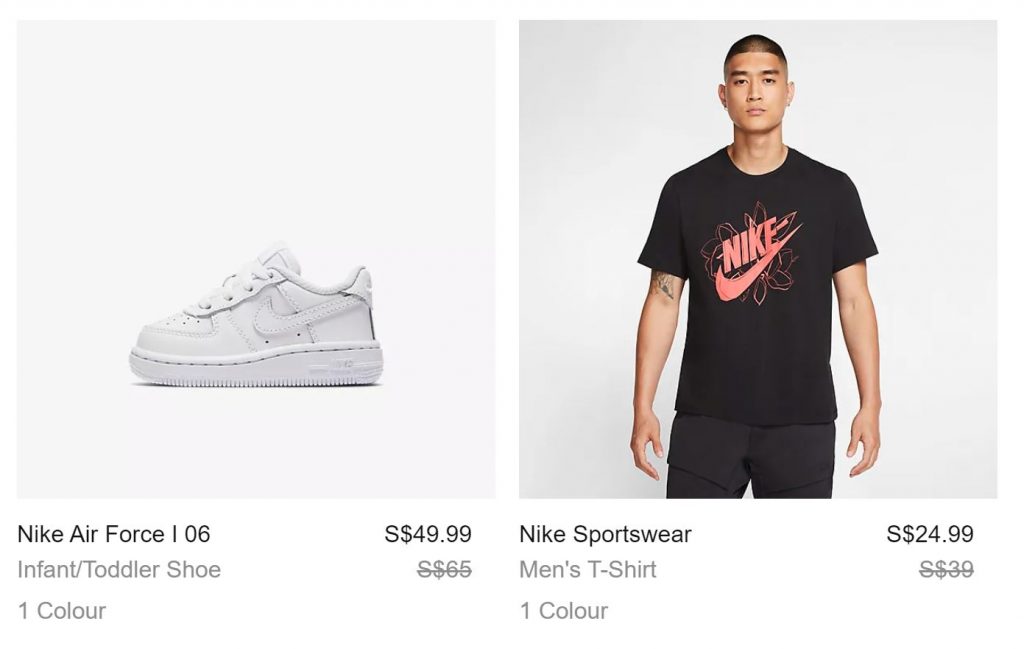
Task: Click the S$49.99 sale price
Action: 427,534
